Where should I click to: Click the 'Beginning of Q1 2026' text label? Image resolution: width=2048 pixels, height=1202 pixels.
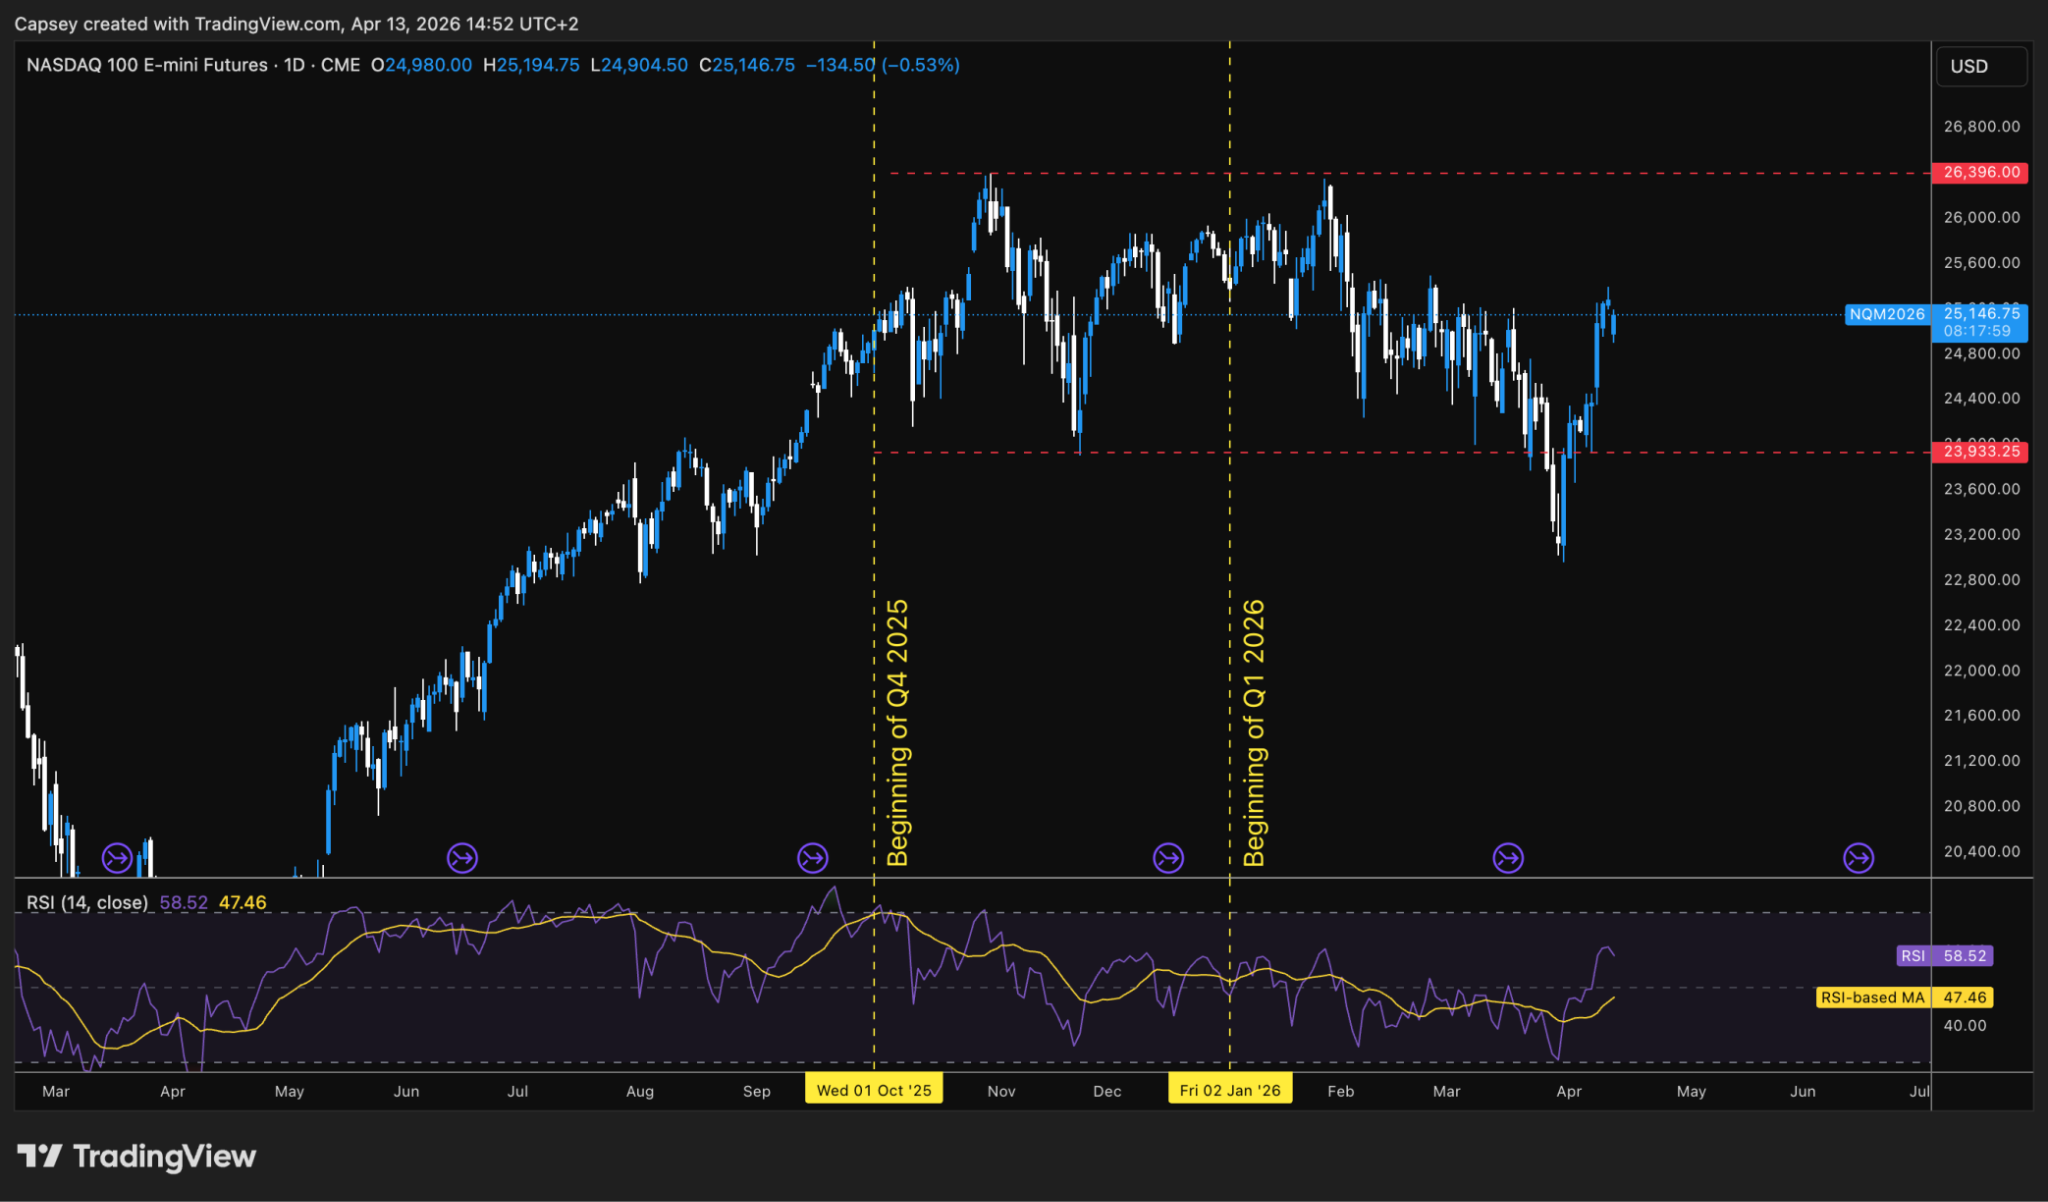pos(1255,730)
